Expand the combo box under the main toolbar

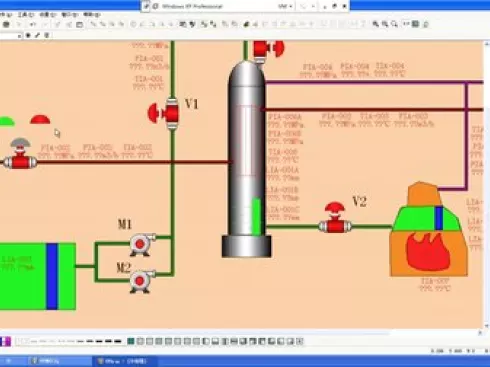[x=19, y=36]
